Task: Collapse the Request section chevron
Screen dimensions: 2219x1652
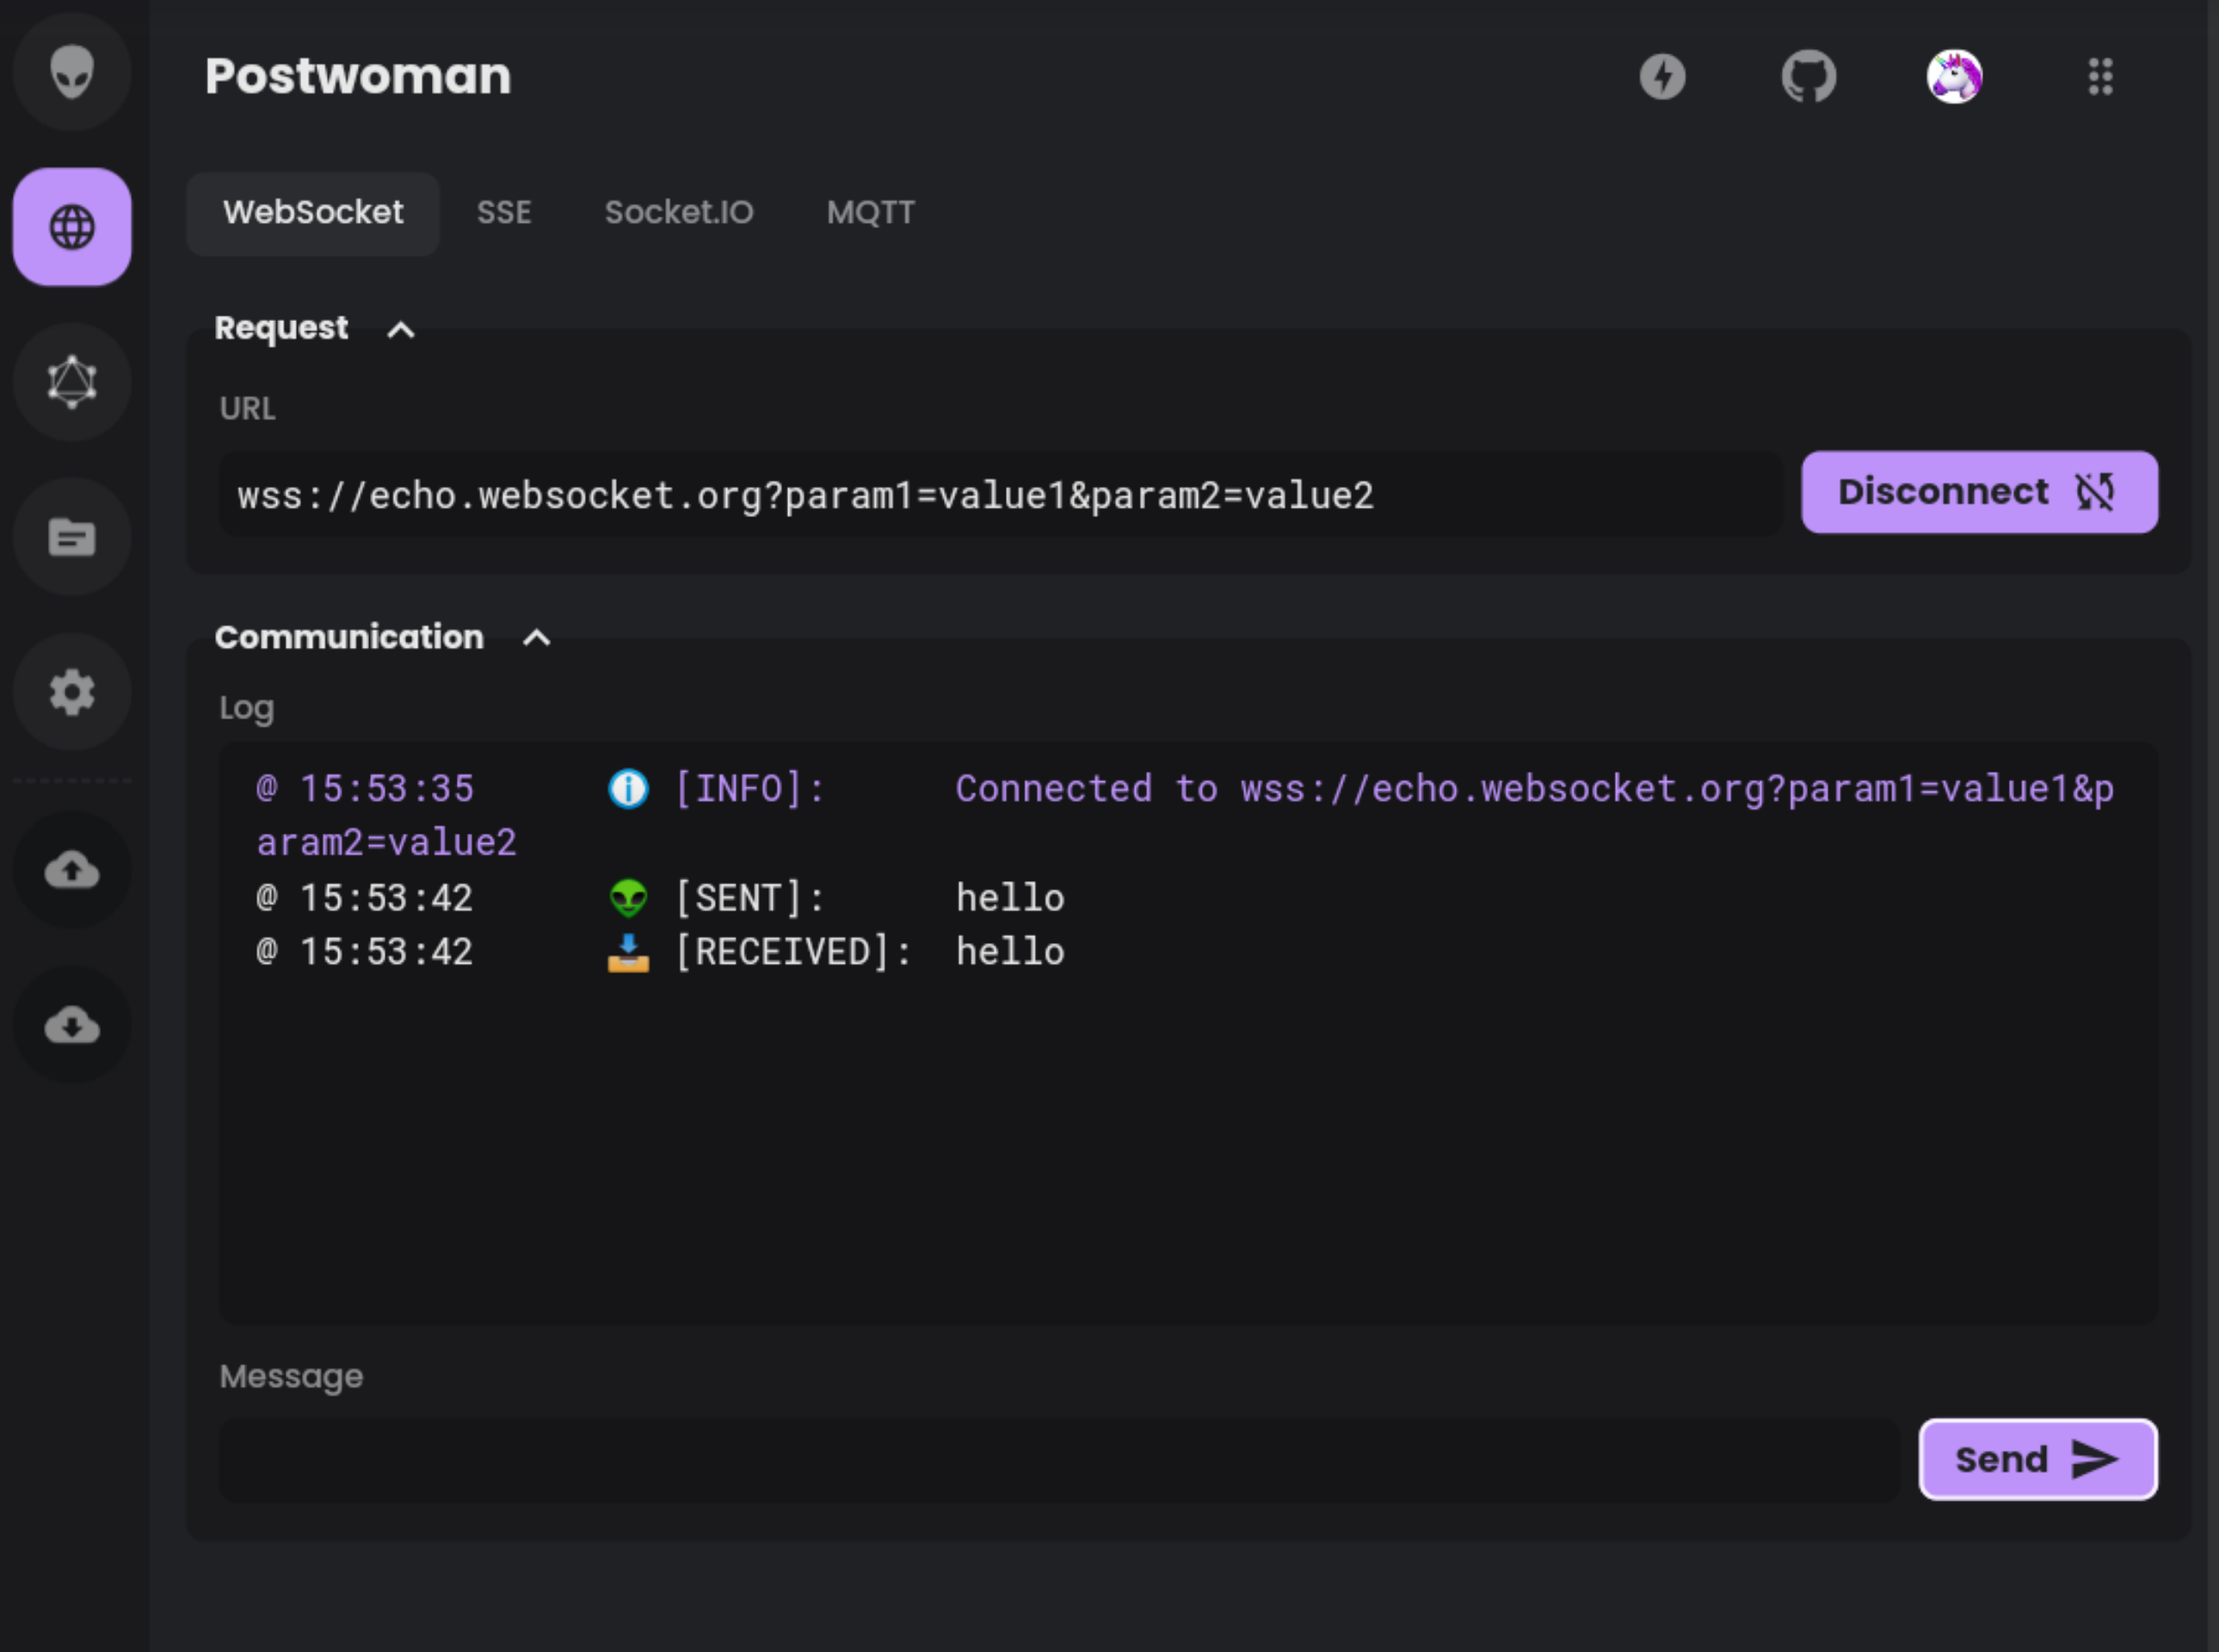Action: pyautogui.click(x=401, y=330)
